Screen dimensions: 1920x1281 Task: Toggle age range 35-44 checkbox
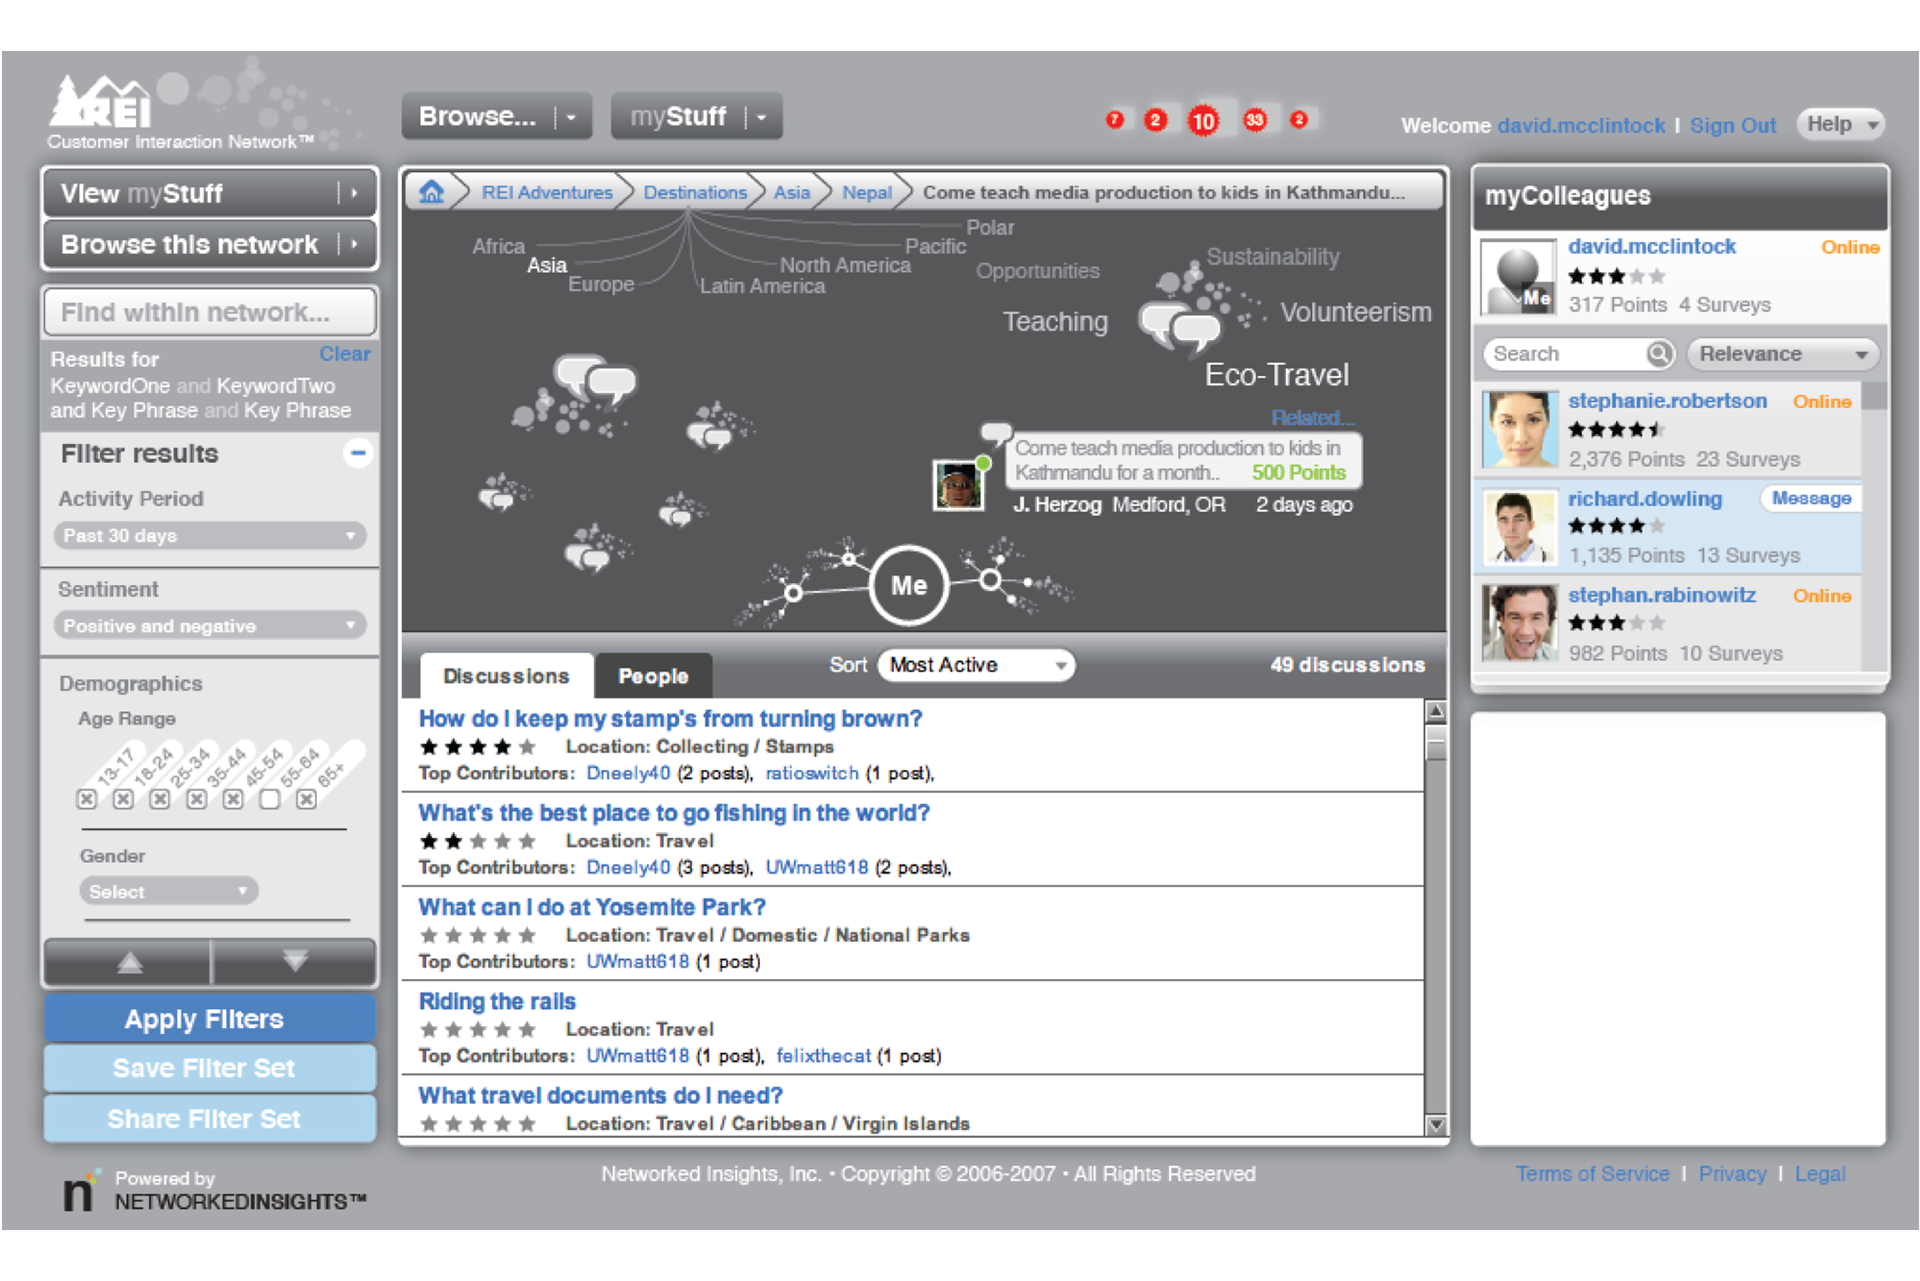[197, 799]
